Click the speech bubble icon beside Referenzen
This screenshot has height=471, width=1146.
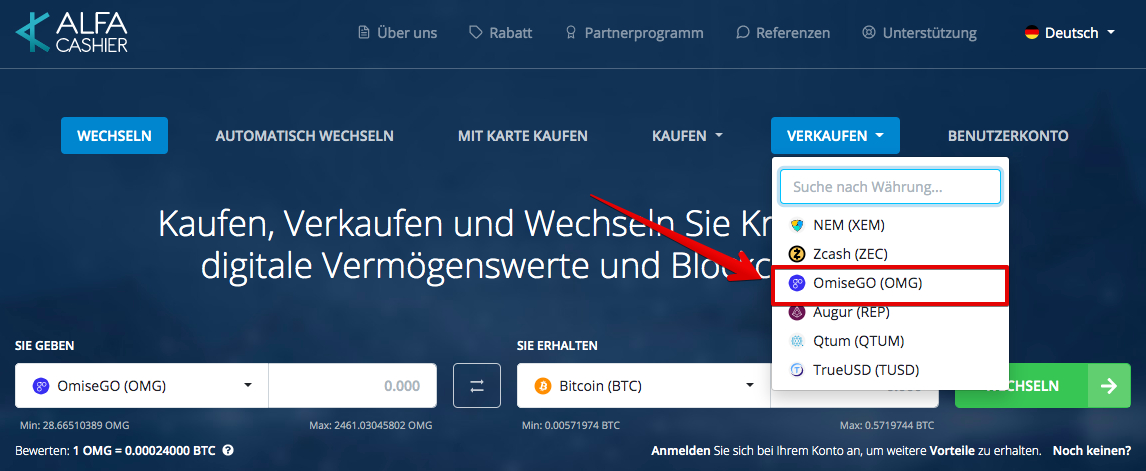743,33
